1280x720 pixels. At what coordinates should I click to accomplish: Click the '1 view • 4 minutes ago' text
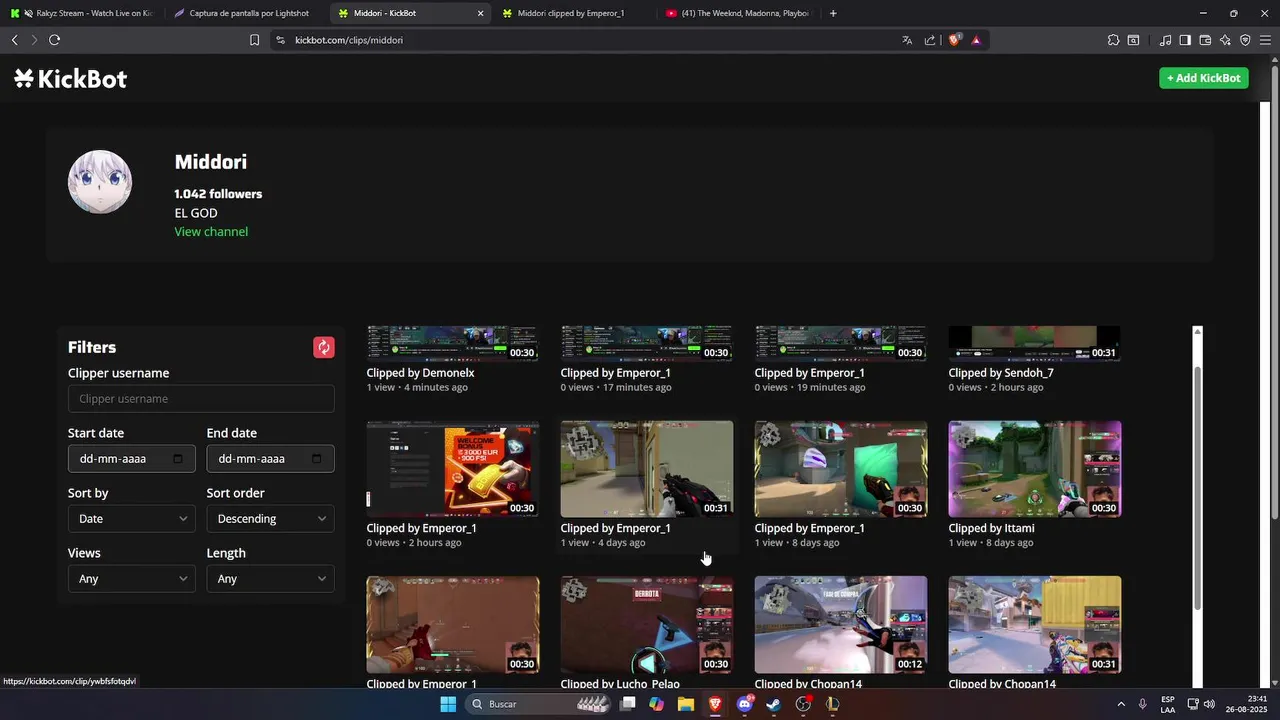(x=417, y=387)
